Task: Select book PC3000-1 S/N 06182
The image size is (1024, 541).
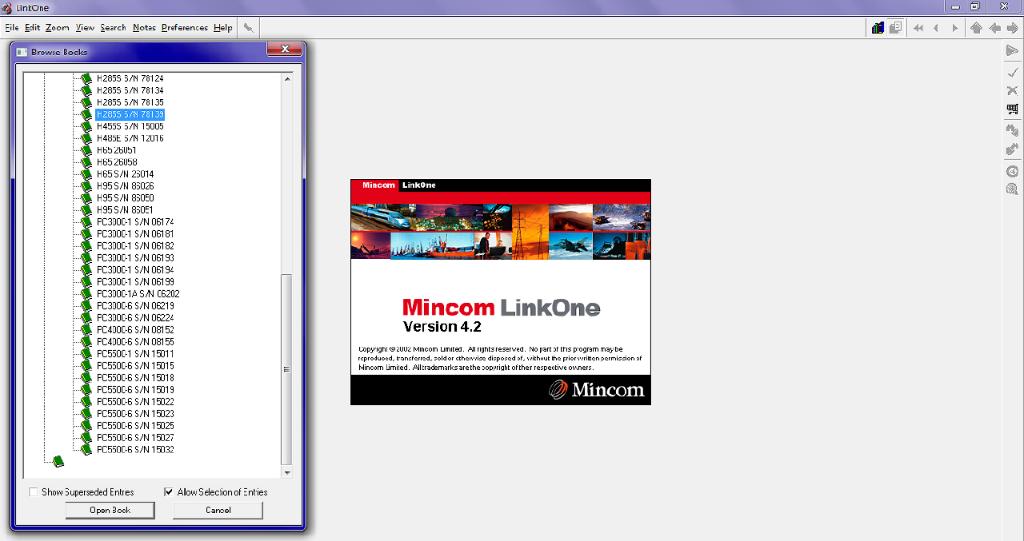Action: pos(135,246)
